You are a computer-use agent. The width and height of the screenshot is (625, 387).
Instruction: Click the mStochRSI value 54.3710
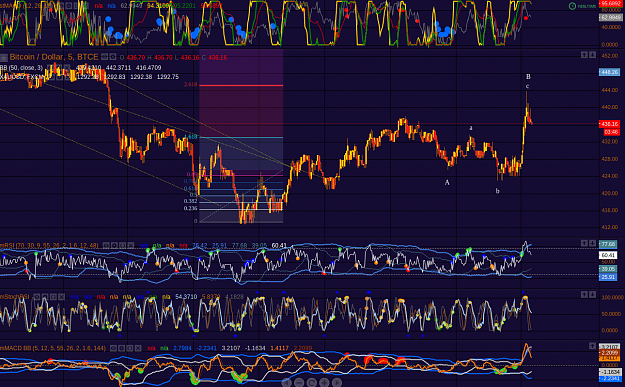click(186, 297)
